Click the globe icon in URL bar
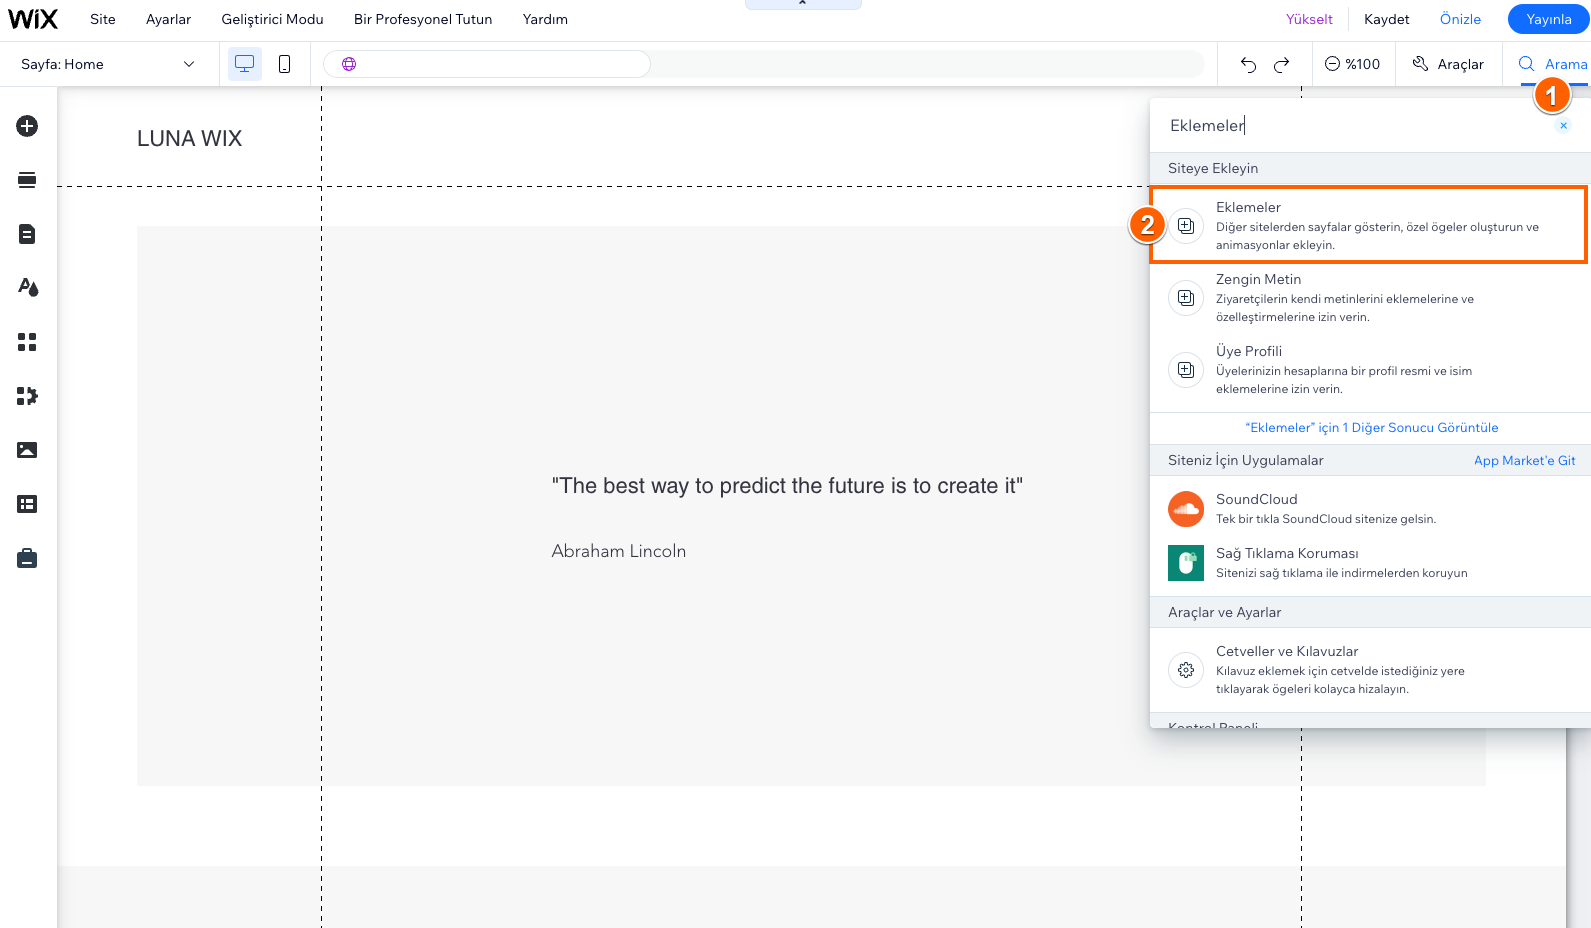1591x928 pixels. point(349,64)
